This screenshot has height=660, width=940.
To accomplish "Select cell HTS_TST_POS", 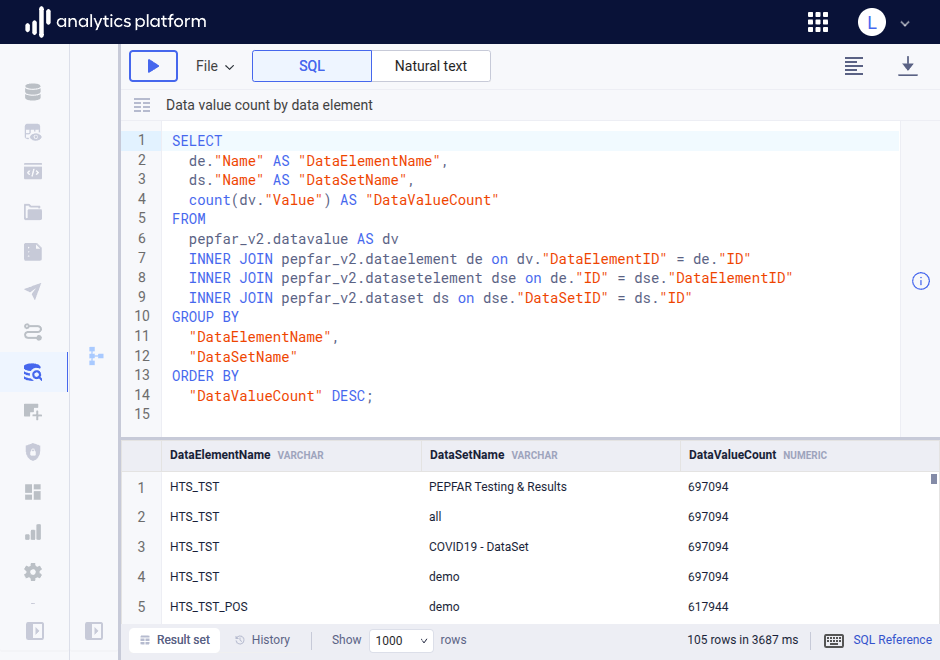I will click(x=209, y=607).
